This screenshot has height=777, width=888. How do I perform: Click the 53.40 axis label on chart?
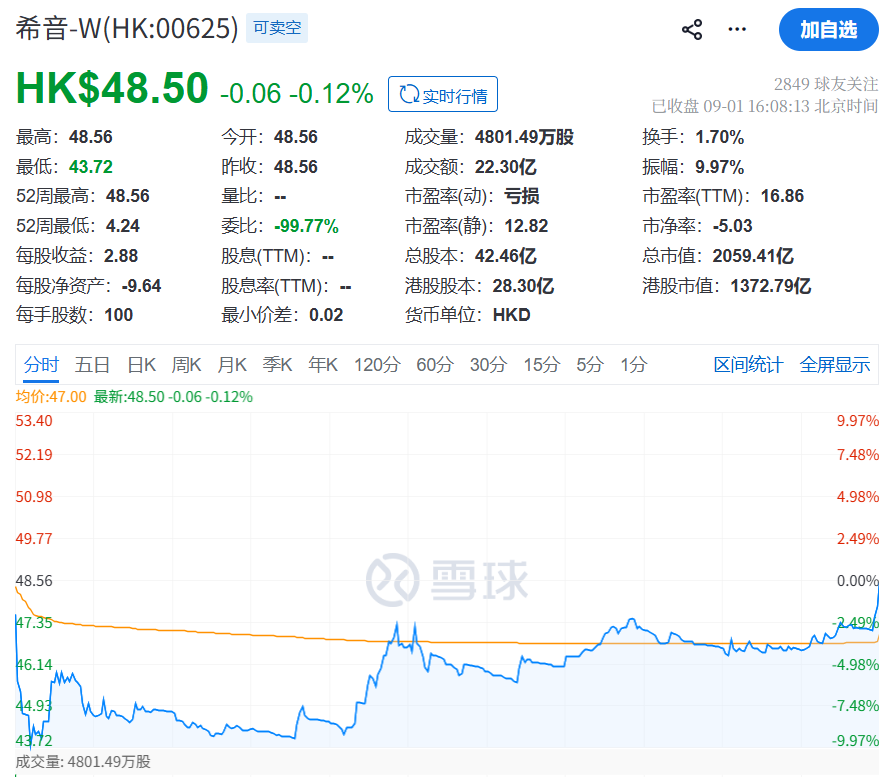(34, 421)
